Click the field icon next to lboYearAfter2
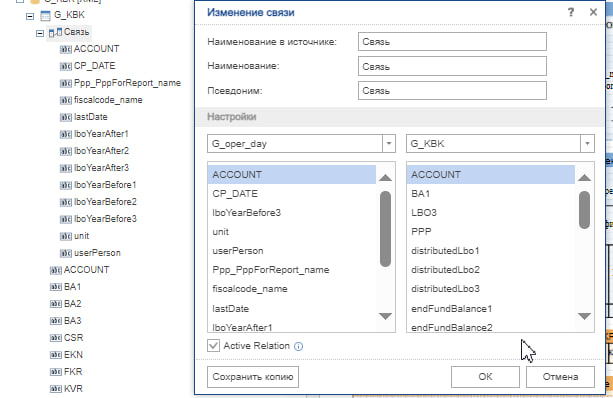This screenshot has height=398, width=613. click(x=65, y=151)
